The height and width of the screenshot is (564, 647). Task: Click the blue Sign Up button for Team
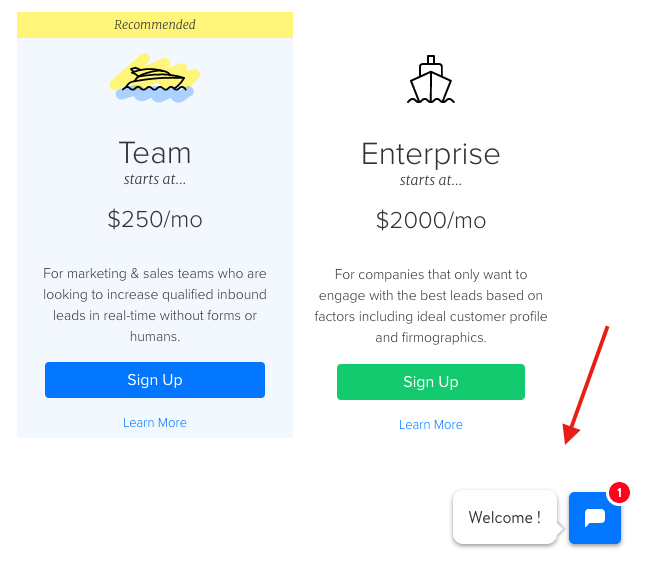(x=155, y=380)
